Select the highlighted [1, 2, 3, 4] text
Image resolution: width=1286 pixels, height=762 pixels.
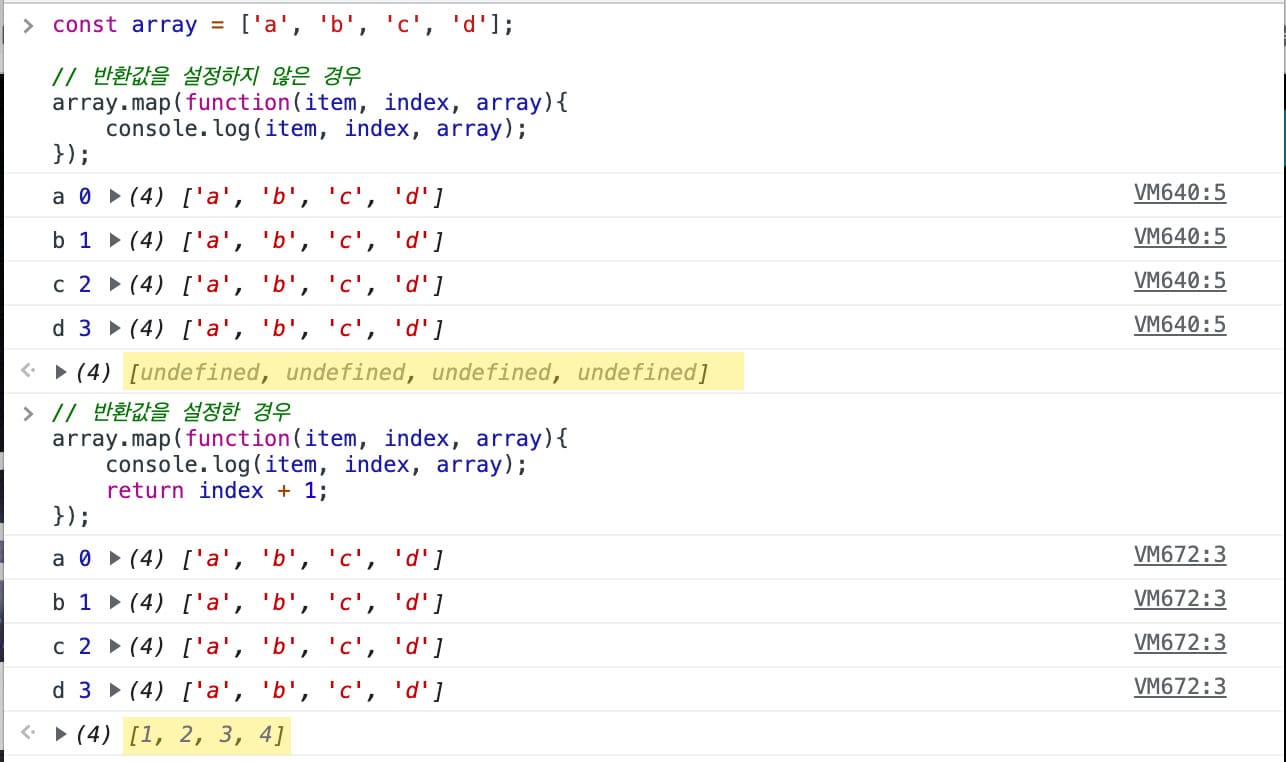tap(205, 733)
